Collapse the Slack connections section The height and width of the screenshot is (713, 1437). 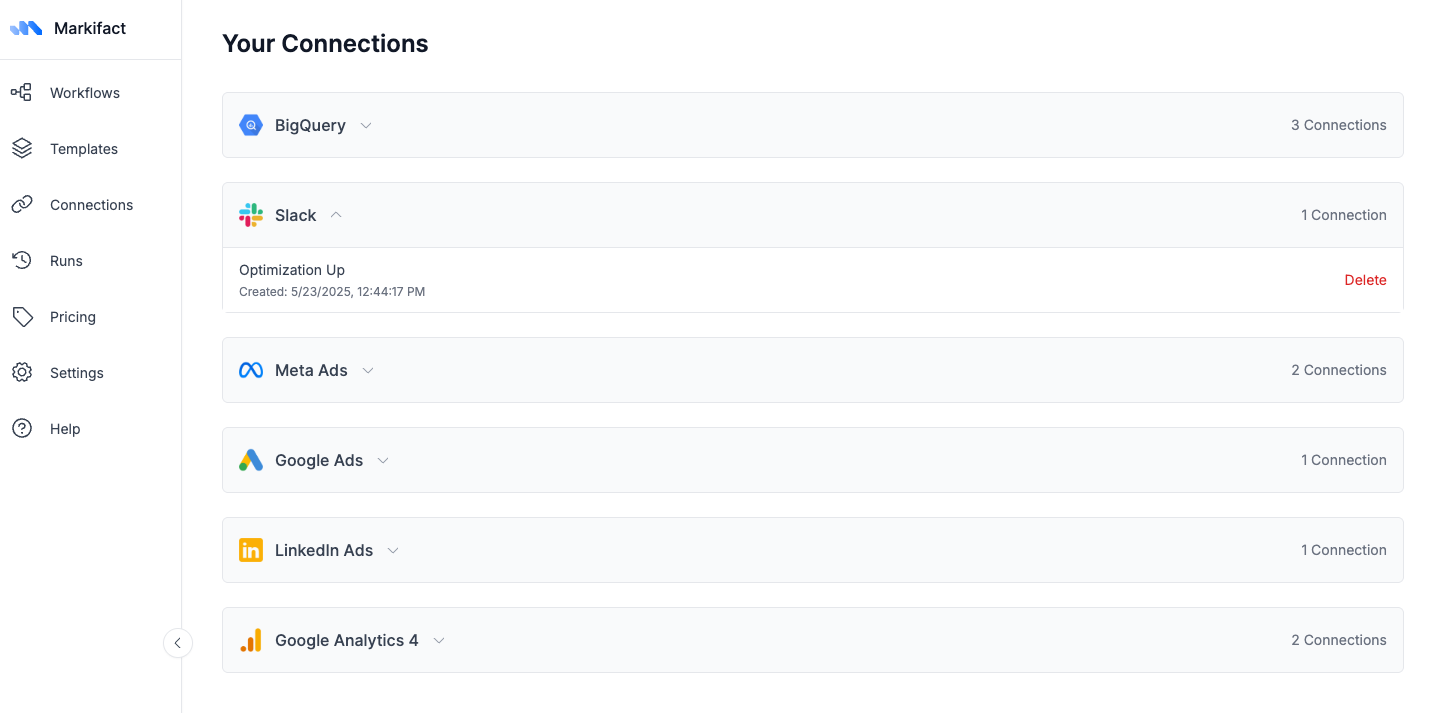point(336,215)
